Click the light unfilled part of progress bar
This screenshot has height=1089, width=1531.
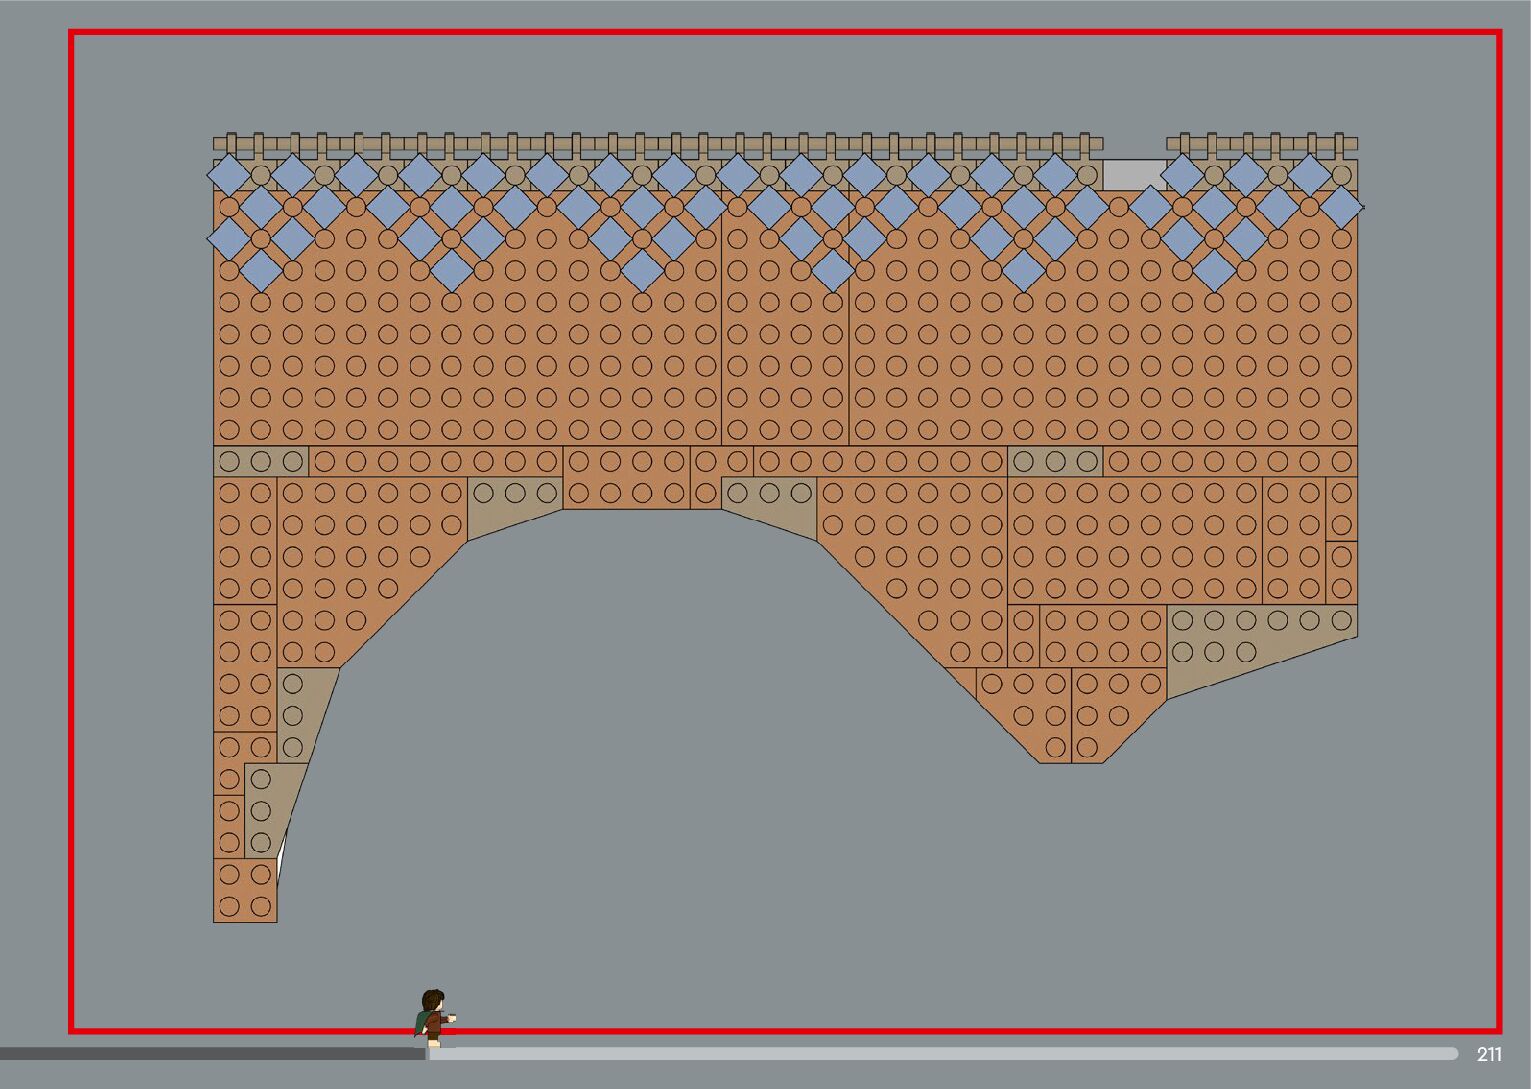coord(940,1053)
